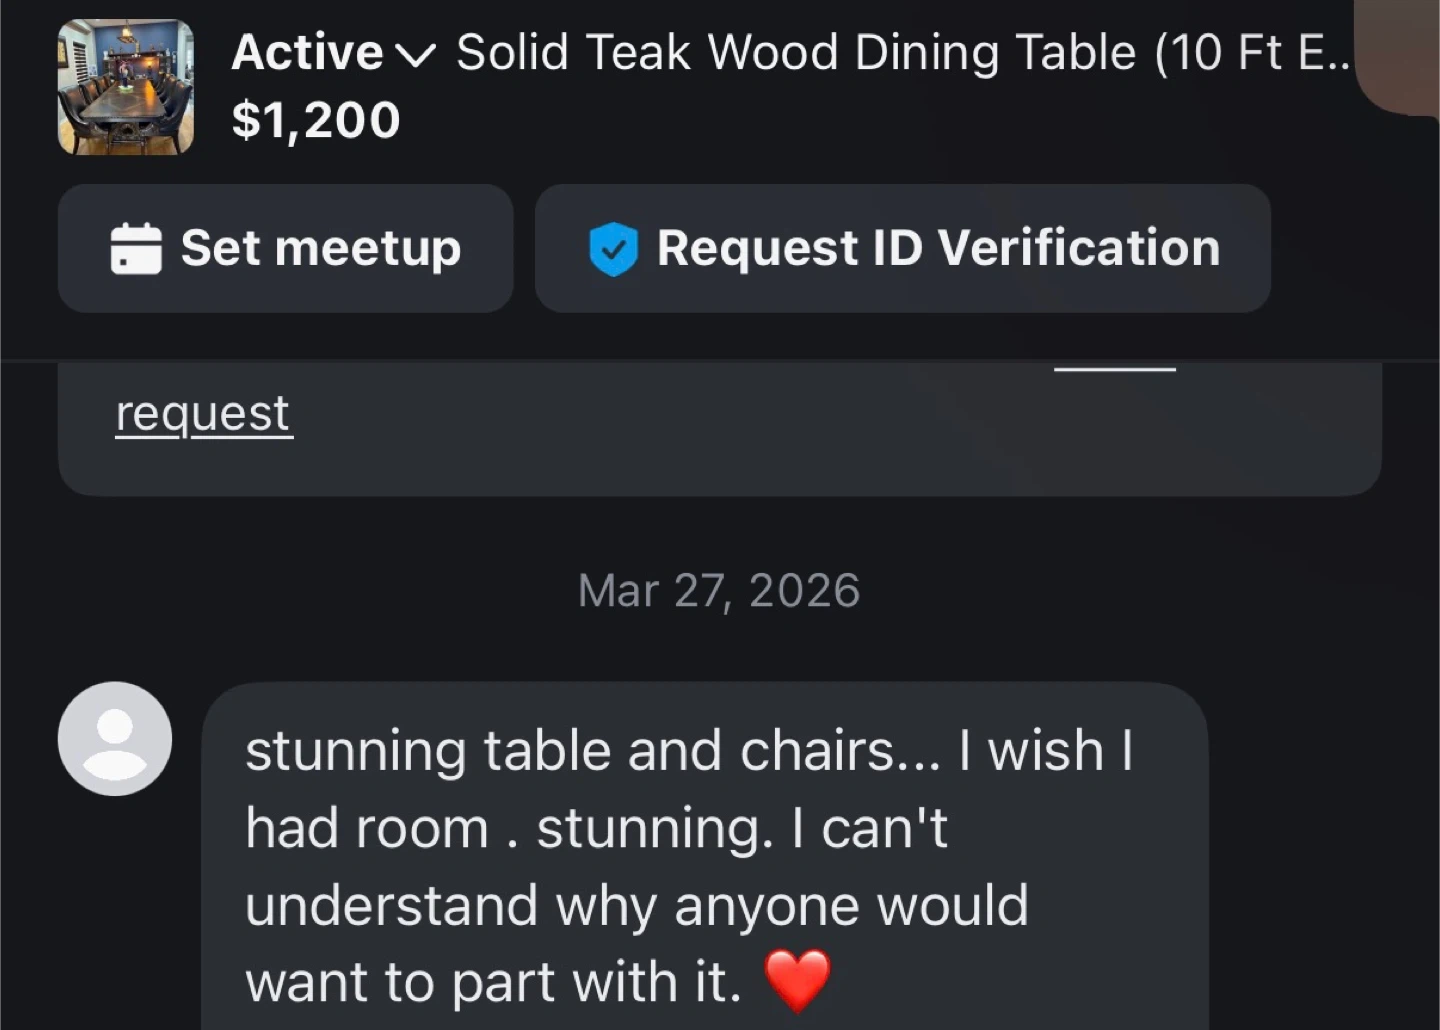Click the blue verification shield icon

pyautogui.click(x=613, y=249)
